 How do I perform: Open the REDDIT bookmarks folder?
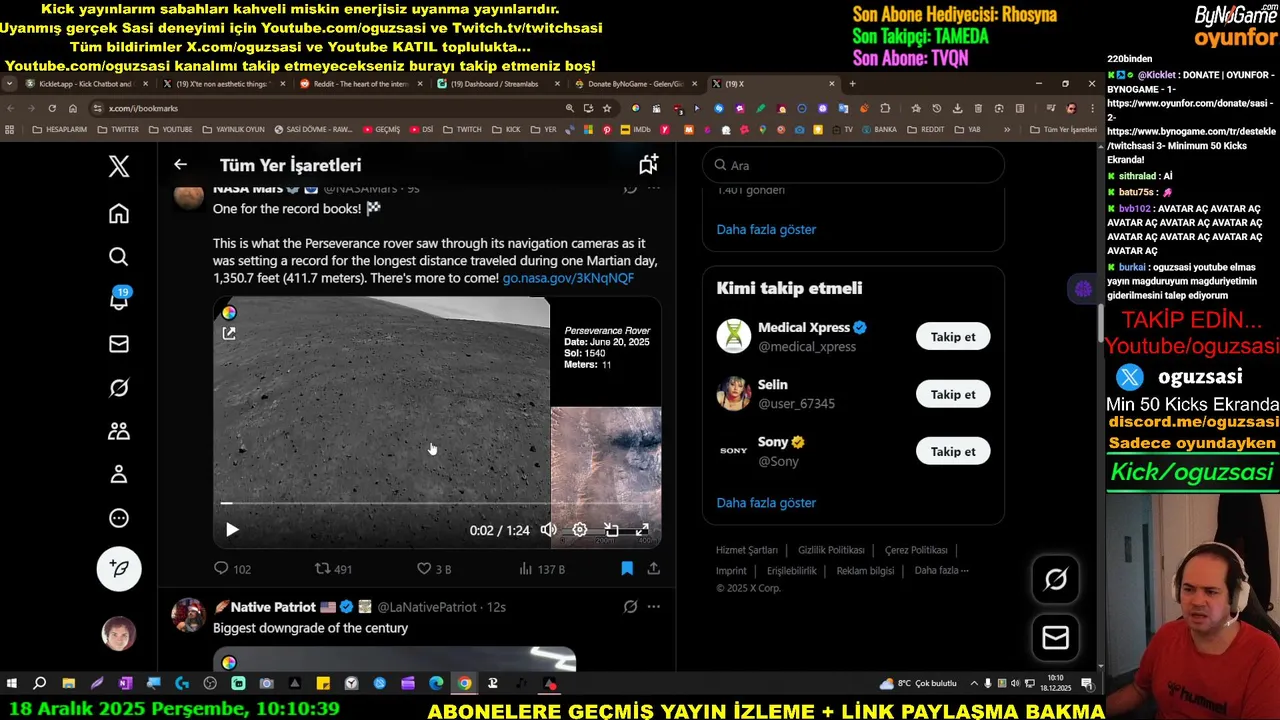pyautogui.click(x=925, y=129)
